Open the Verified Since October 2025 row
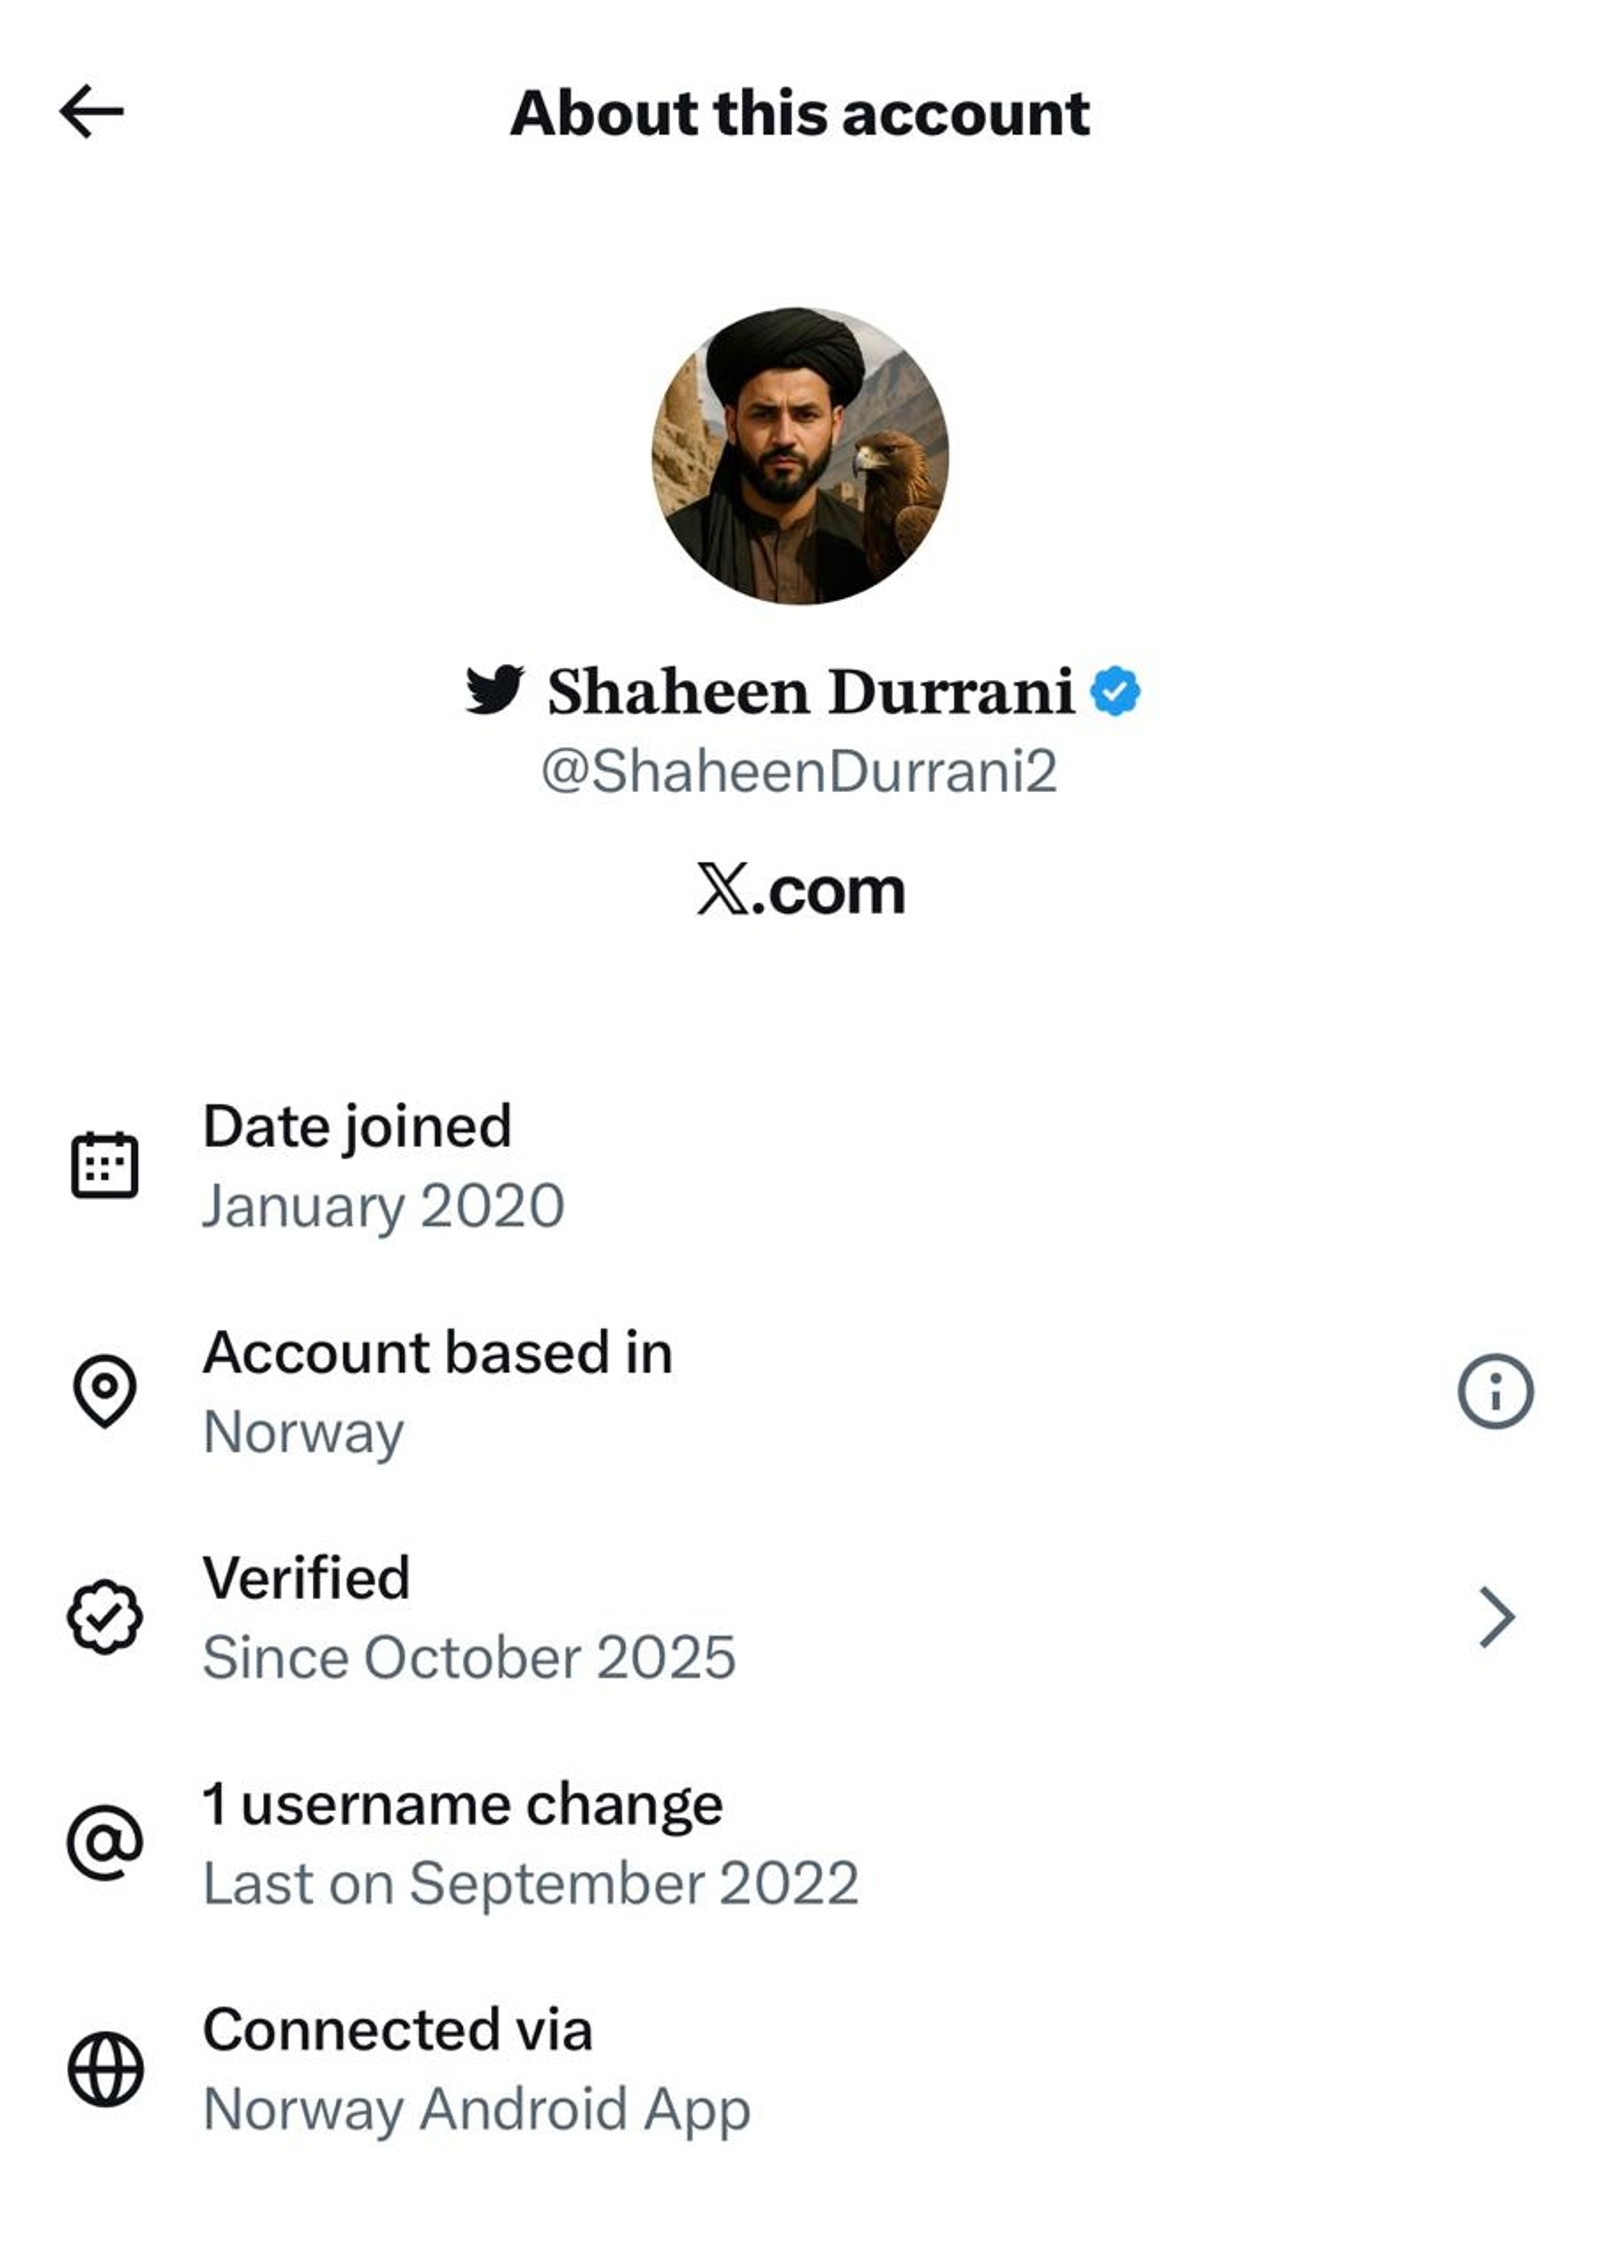Viewport: 1600px width, 2260px height. pyautogui.click(x=800, y=1617)
